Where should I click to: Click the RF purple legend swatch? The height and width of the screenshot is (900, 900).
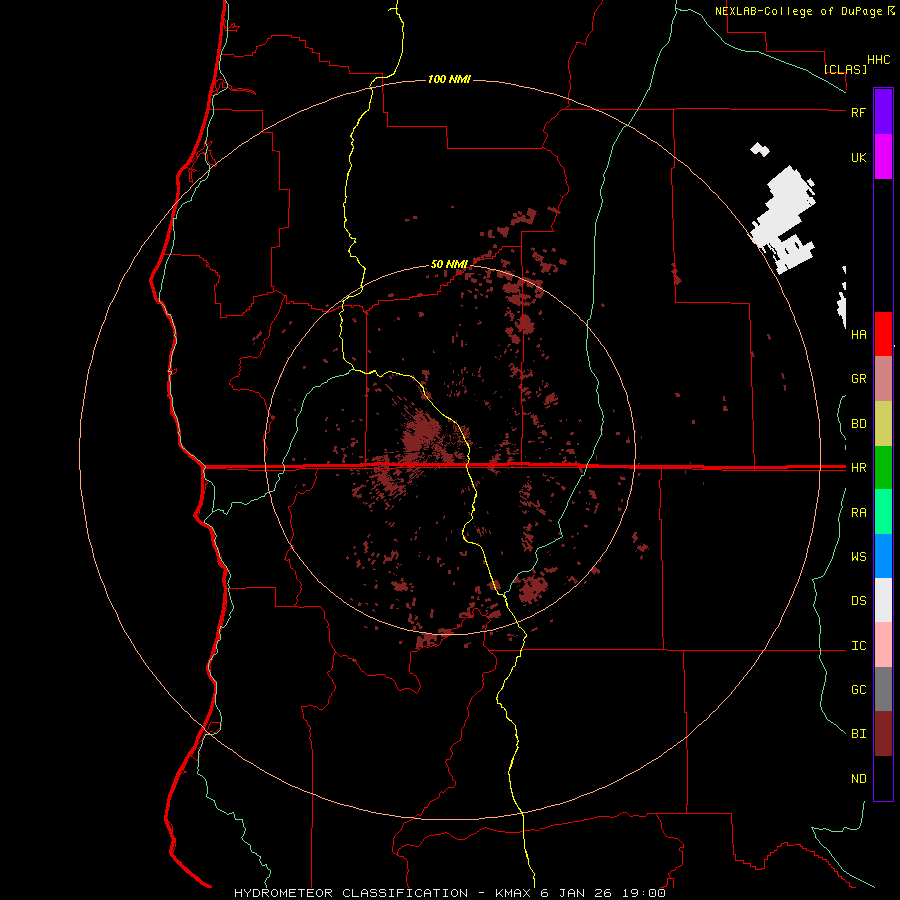coord(883,111)
